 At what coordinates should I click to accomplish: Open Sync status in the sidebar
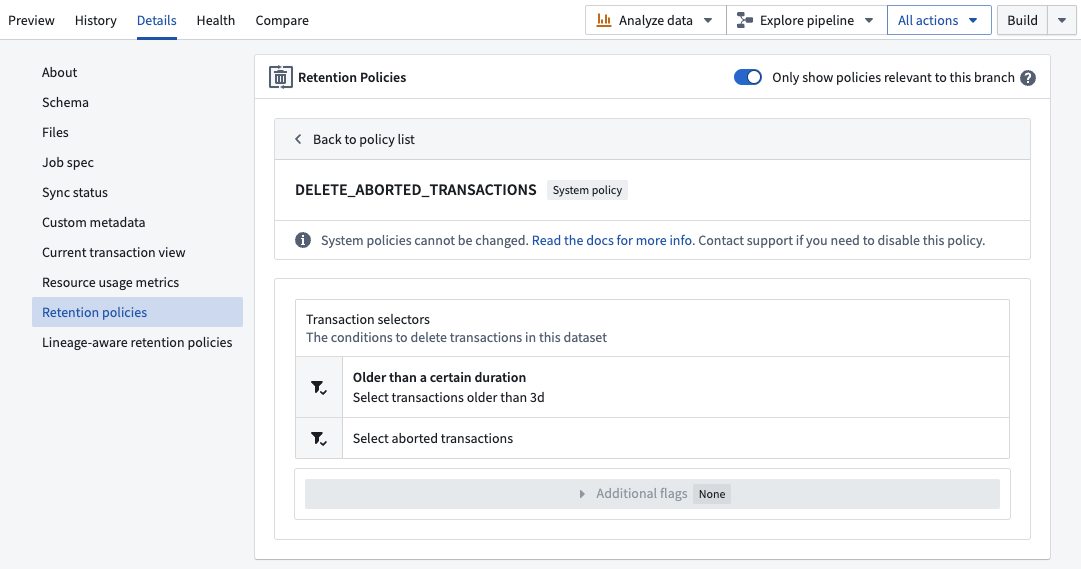(137, 192)
